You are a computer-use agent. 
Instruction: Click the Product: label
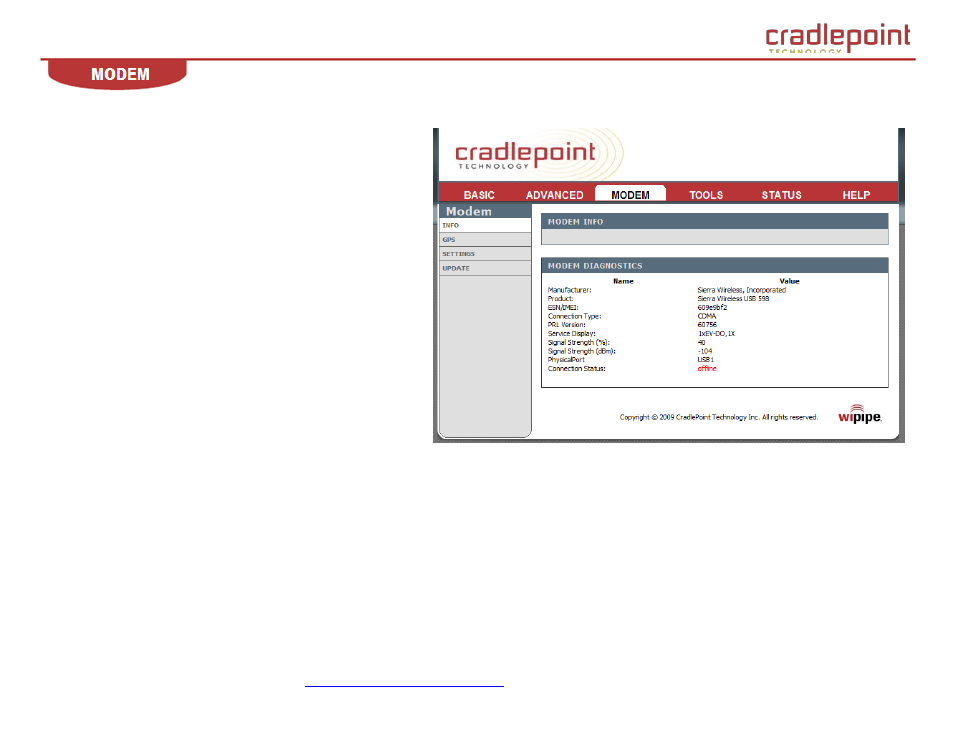tap(560, 299)
